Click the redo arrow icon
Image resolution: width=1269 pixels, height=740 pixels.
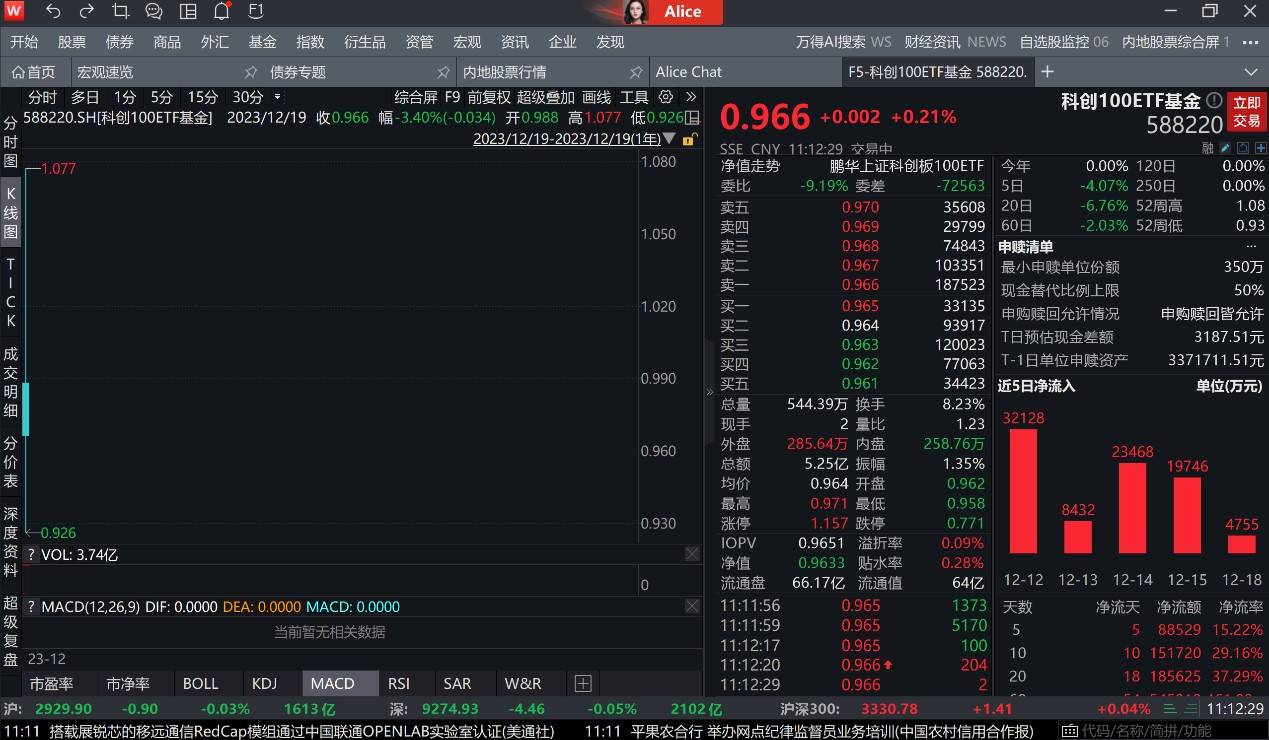(86, 12)
